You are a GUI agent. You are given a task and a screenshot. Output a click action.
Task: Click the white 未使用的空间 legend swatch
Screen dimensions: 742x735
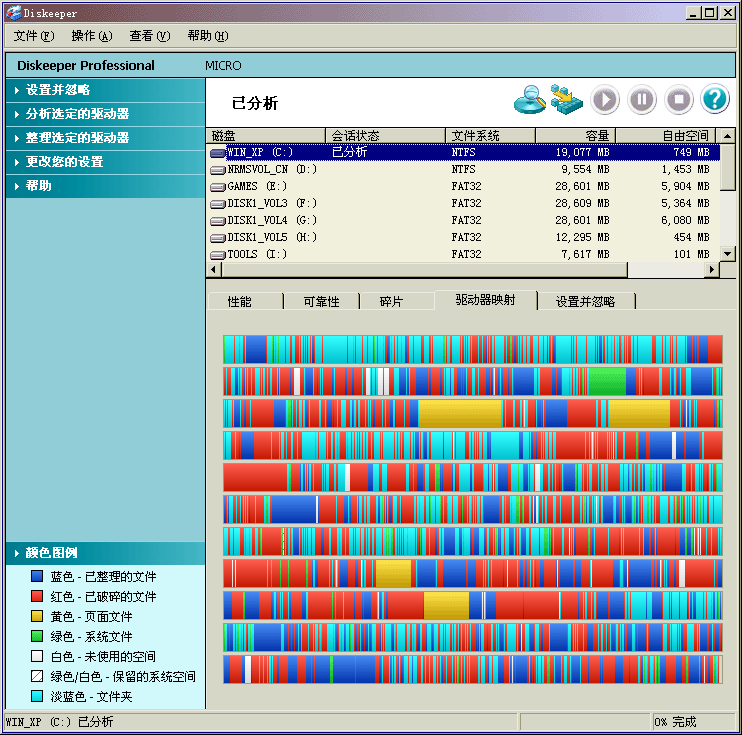click(37, 656)
